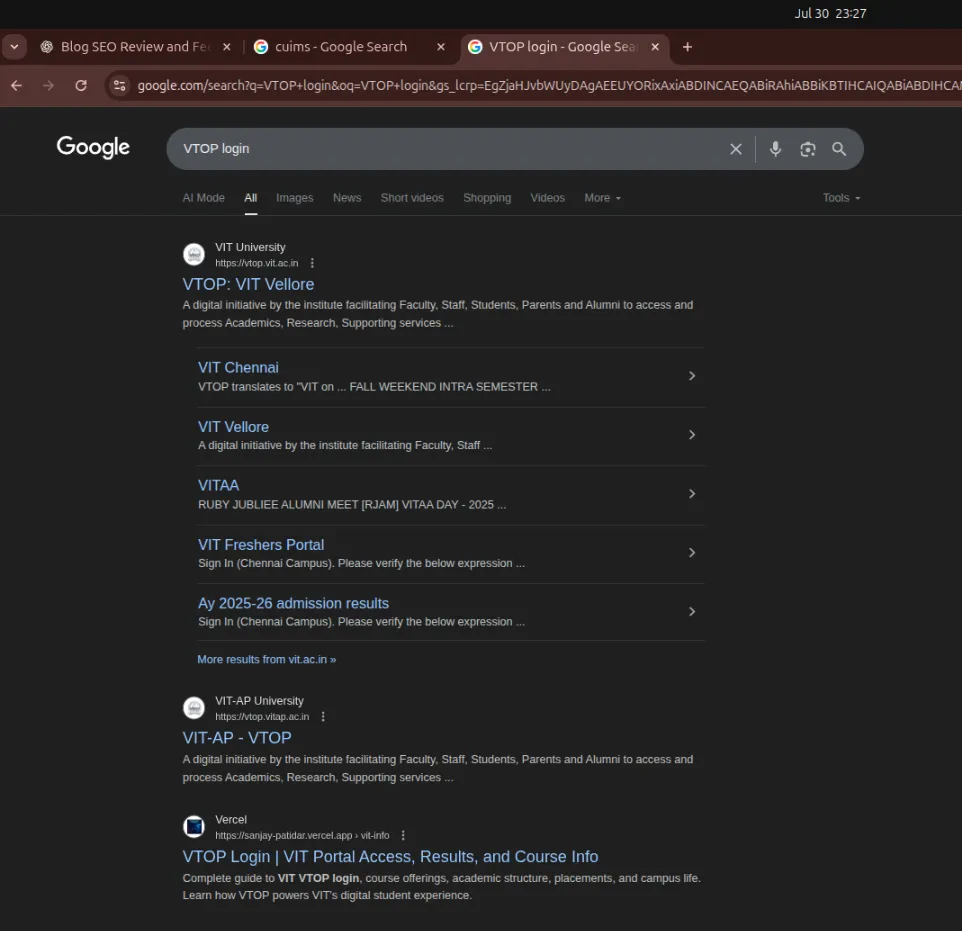Open options menu for vtop.vit.ac.in result
Viewport: 962px width, 931px height.
click(x=312, y=263)
